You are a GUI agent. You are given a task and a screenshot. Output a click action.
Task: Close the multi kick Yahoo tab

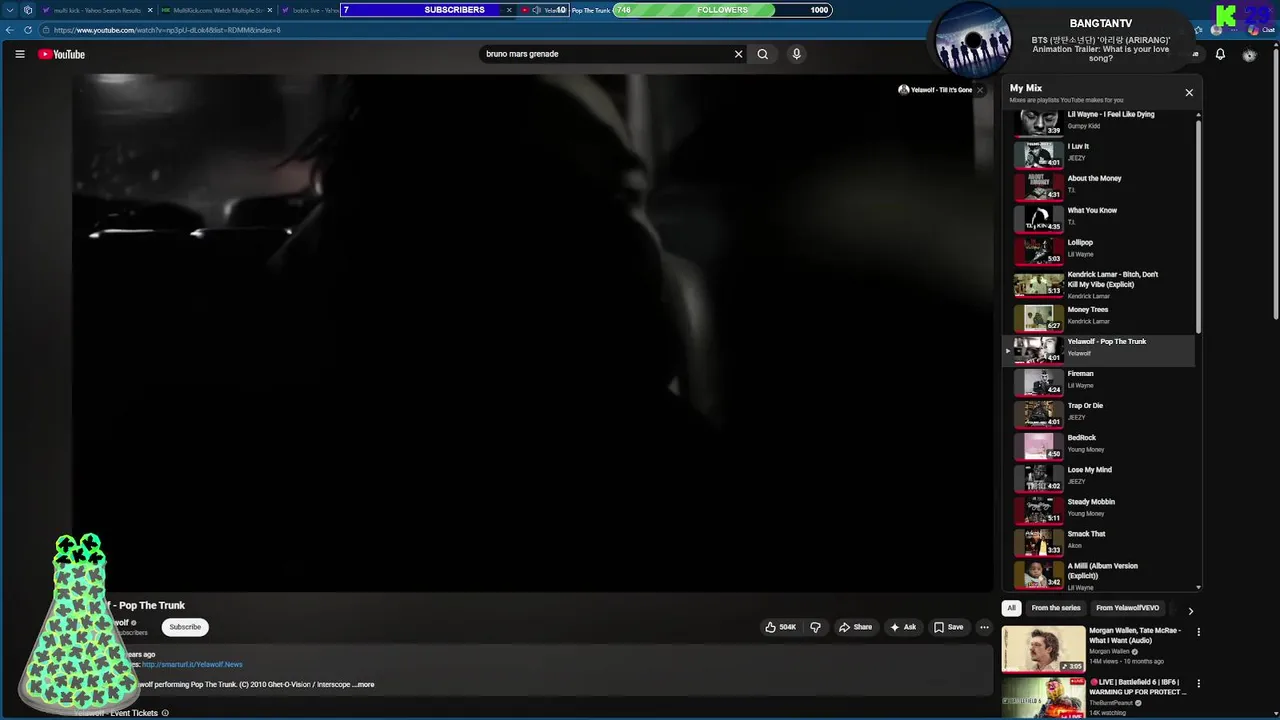(x=151, y=10)
